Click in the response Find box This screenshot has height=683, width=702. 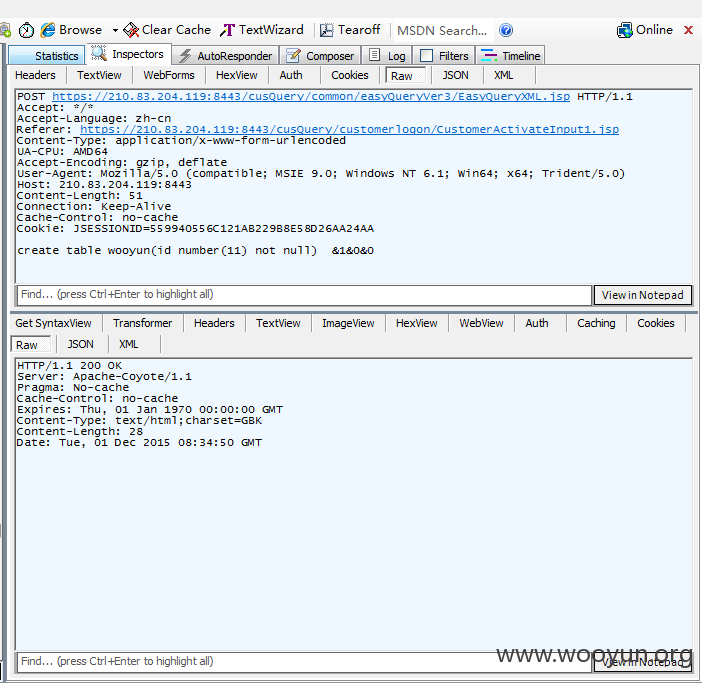[304, 662]
